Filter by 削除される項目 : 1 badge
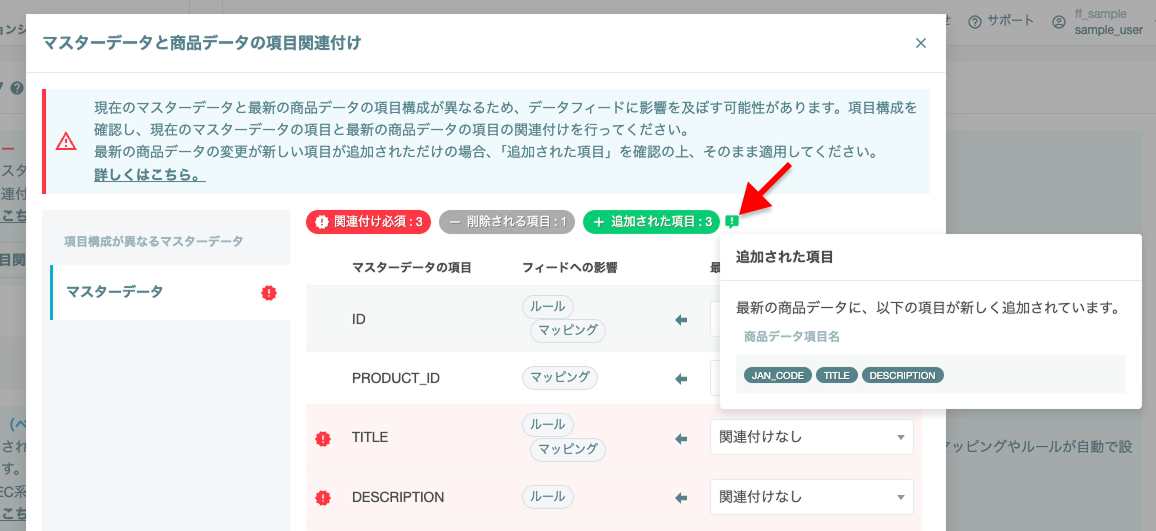 coord(506,221)
